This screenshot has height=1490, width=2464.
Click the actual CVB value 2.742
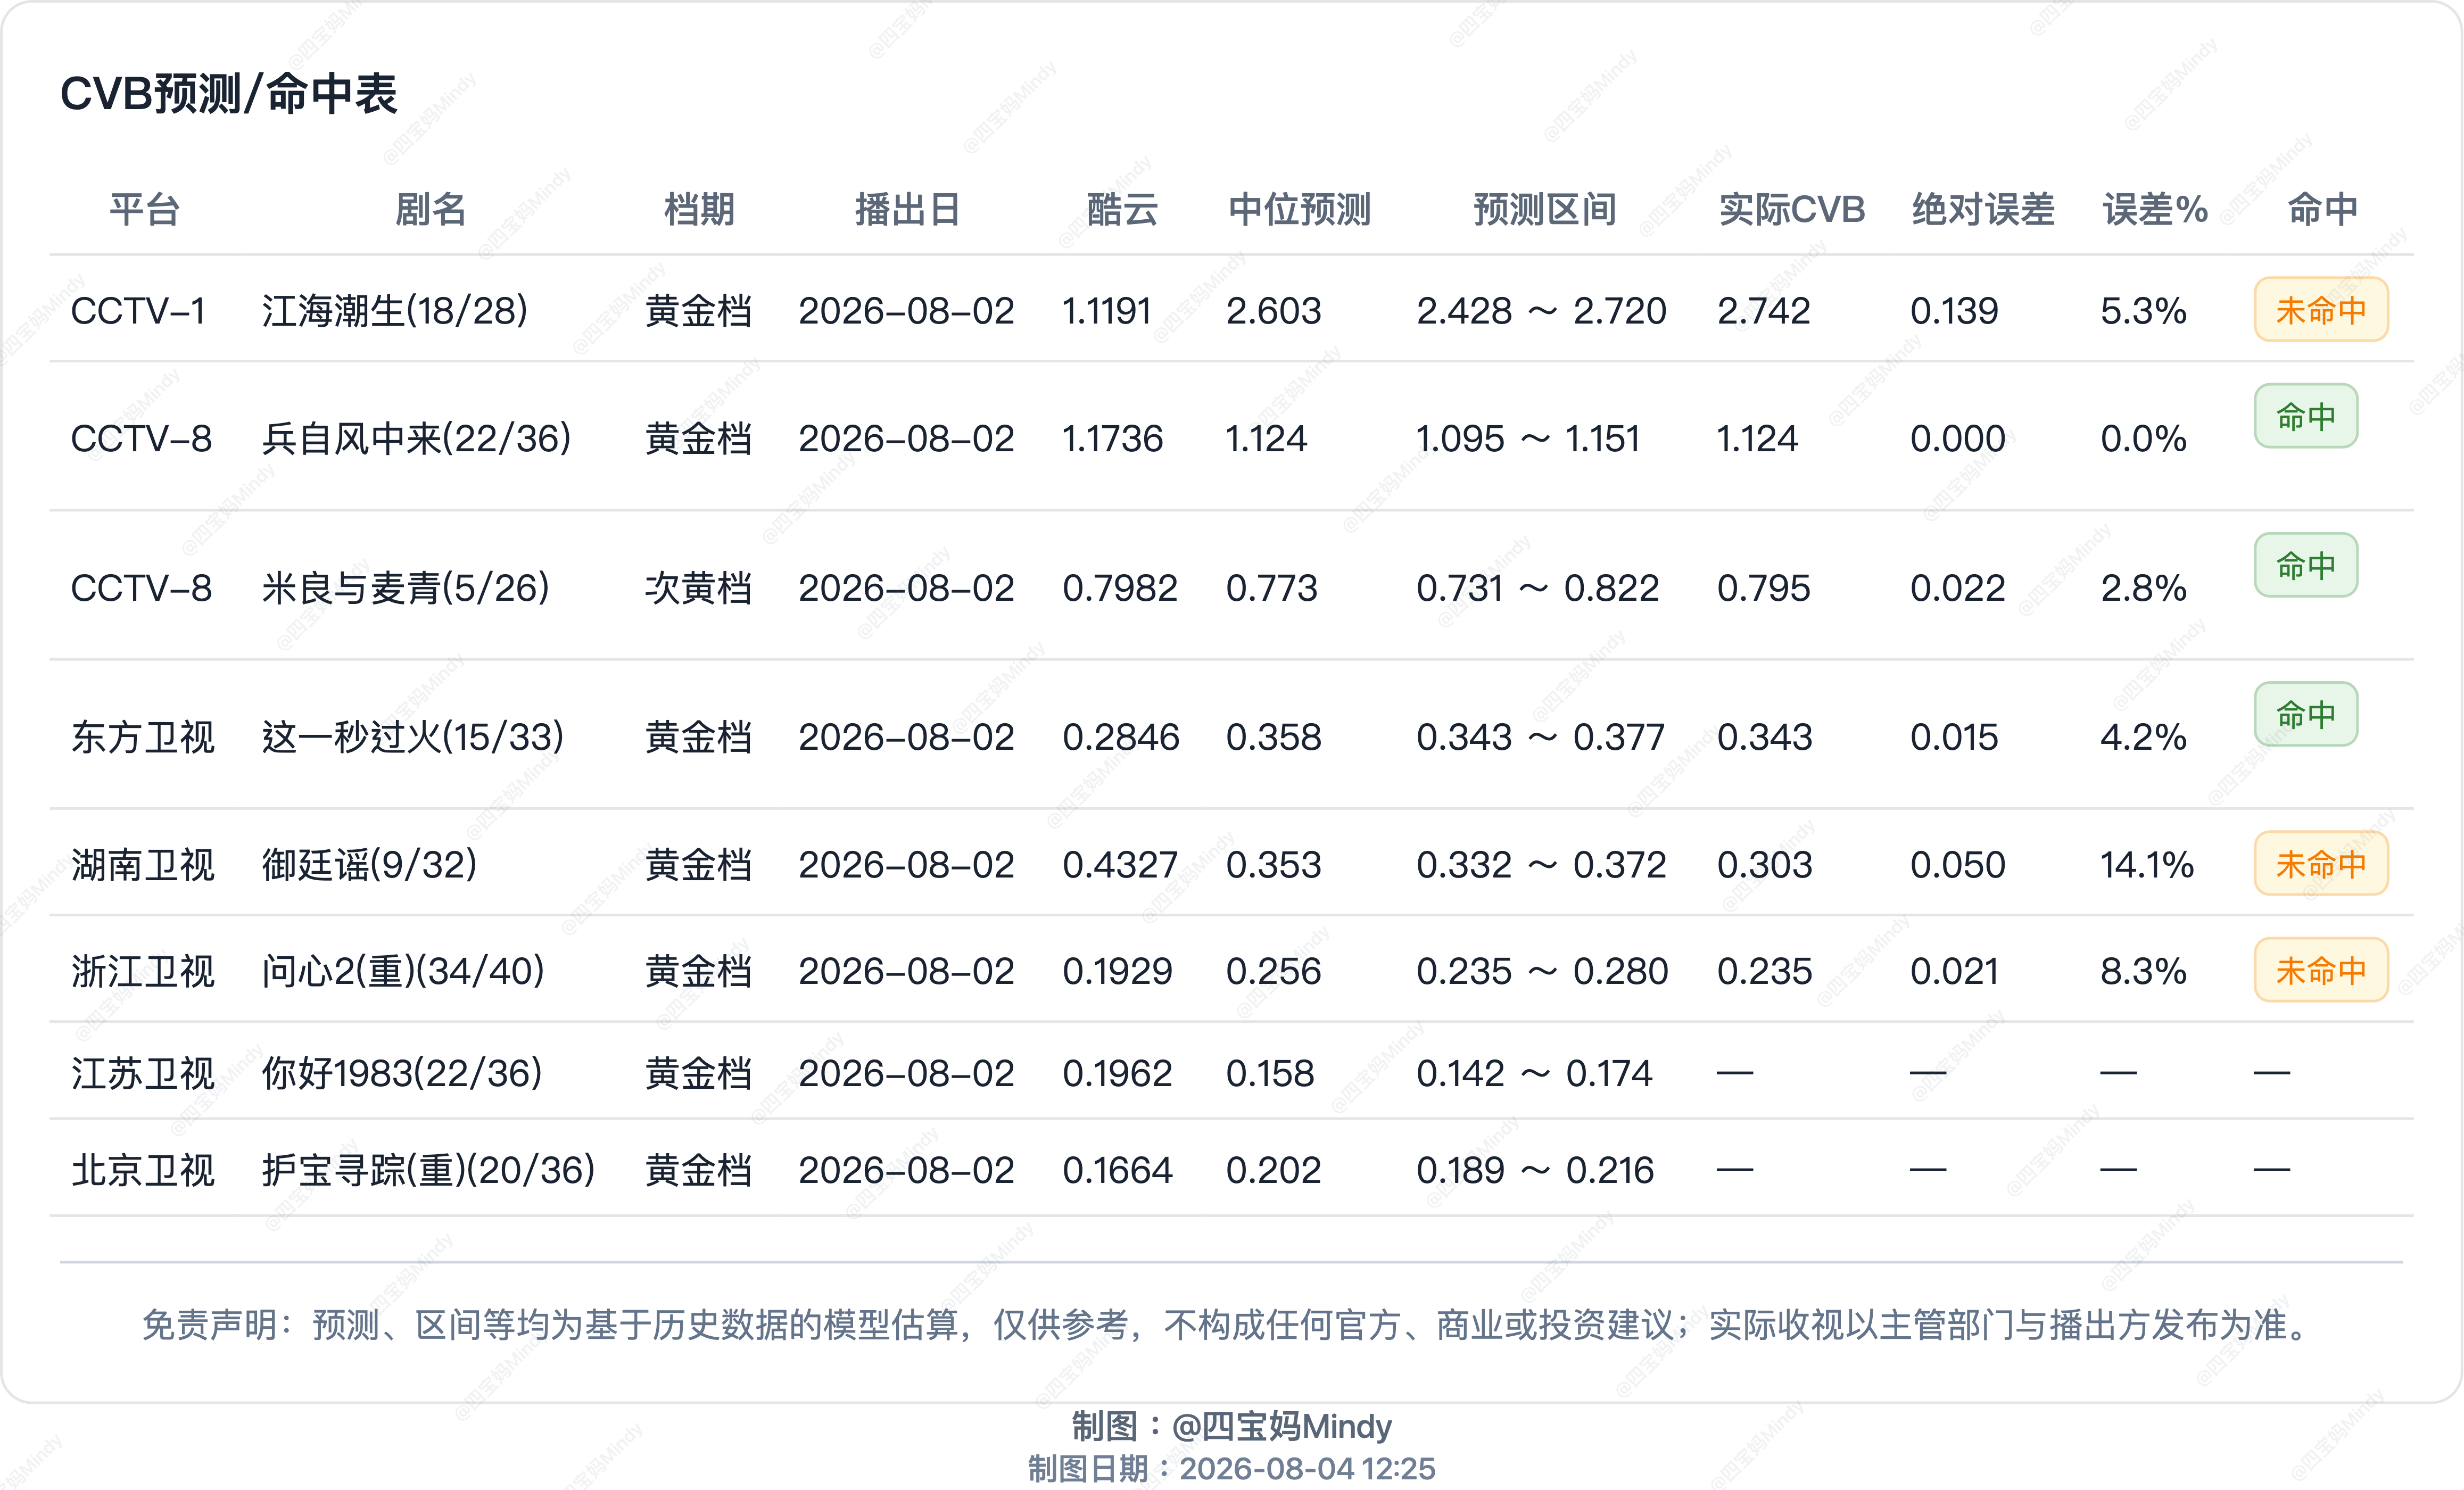[x=1764, y=311]
